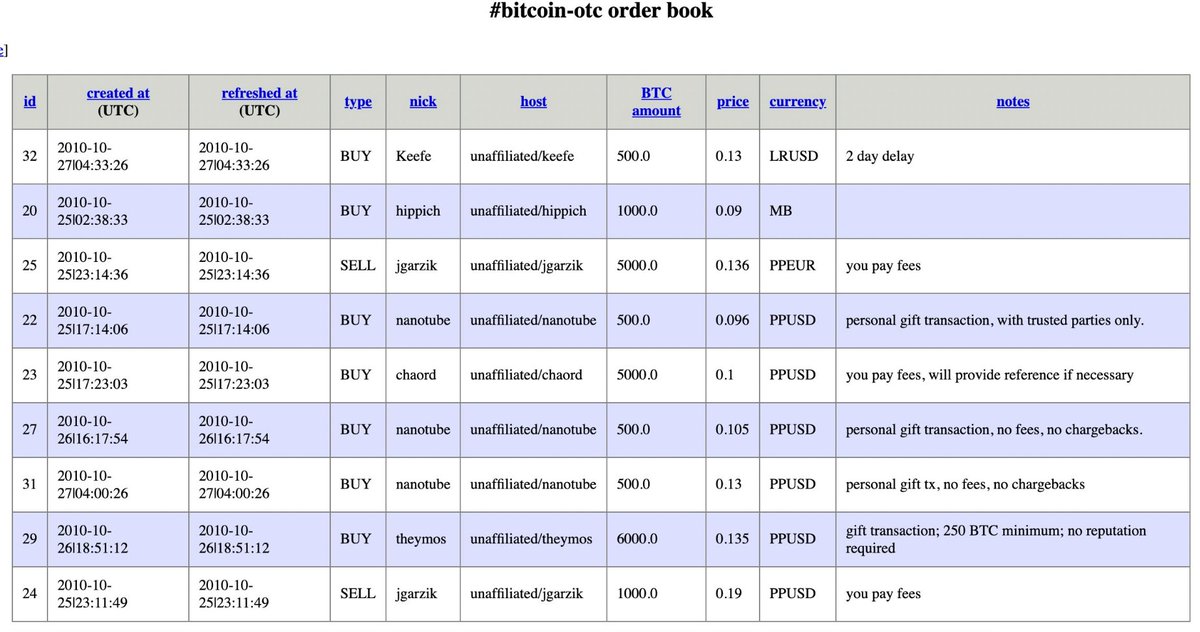
Task: Click the MB currency cell for hippich
Action: (779, 211)
